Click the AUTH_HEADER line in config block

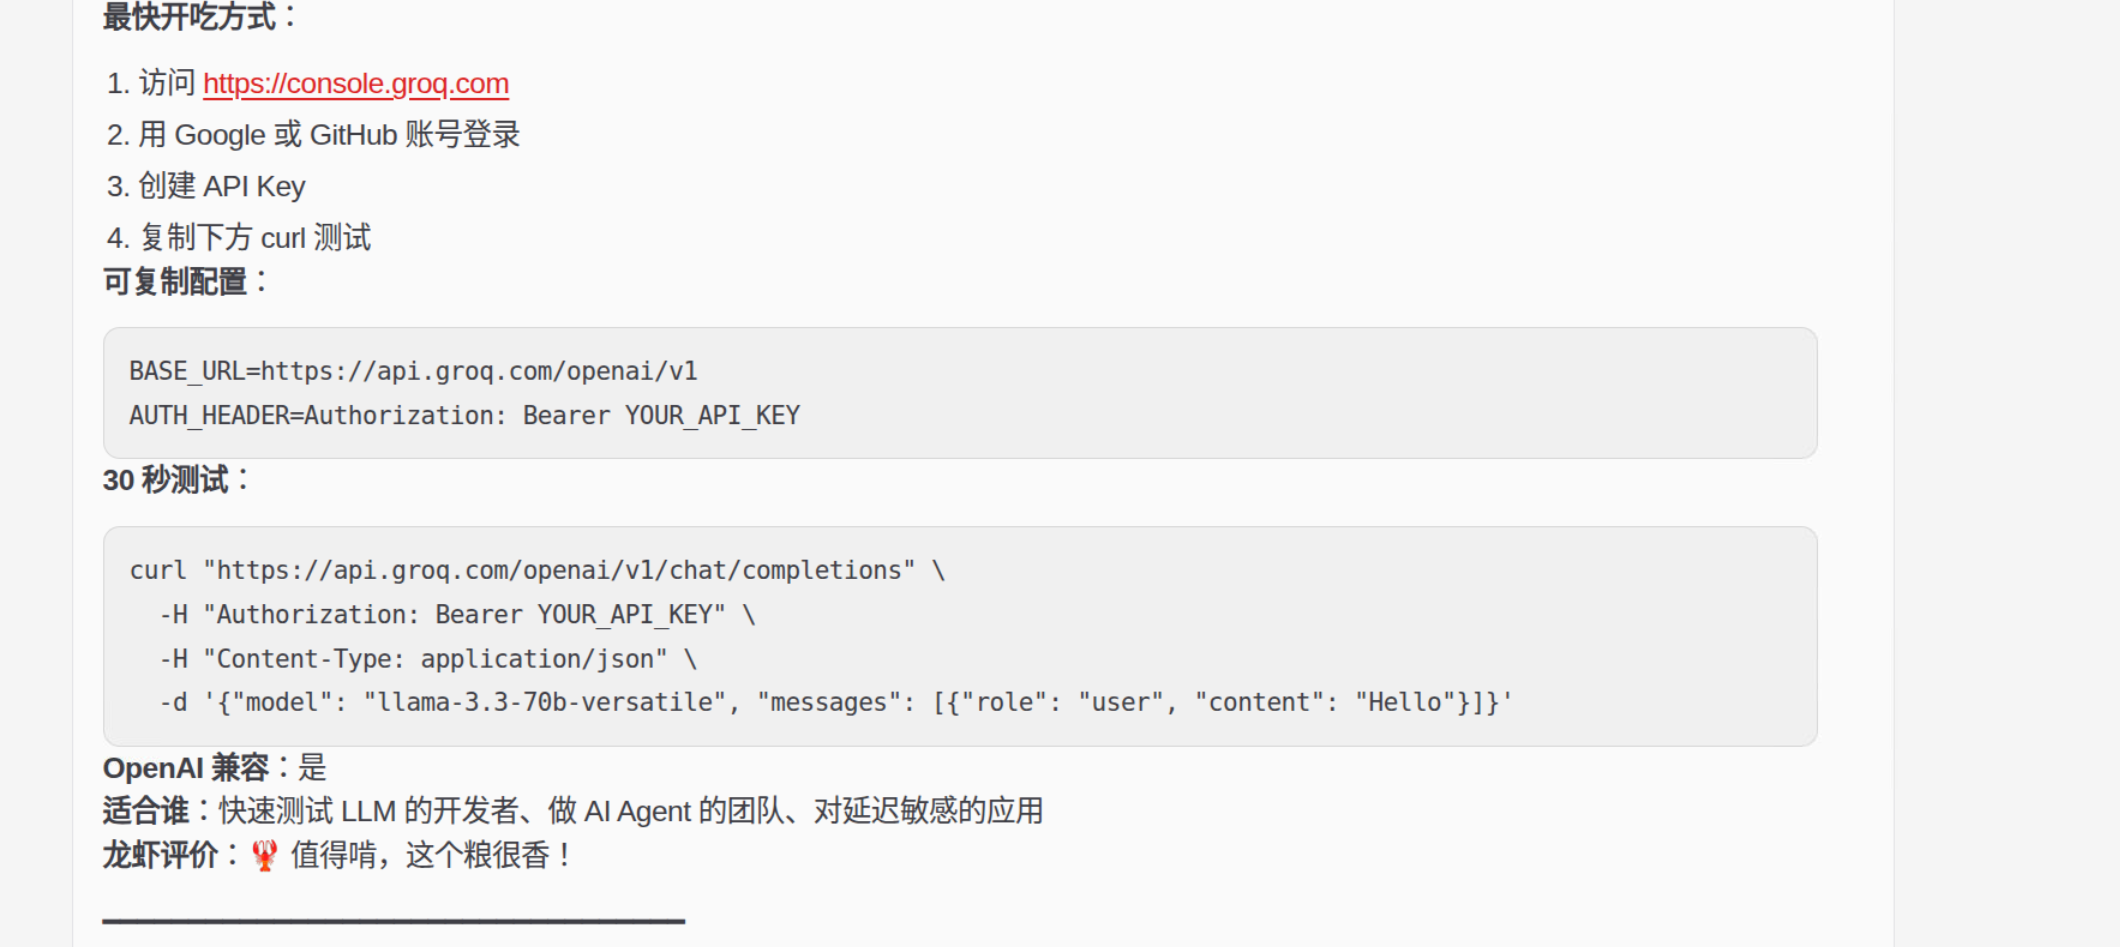[x=465, y=415]
